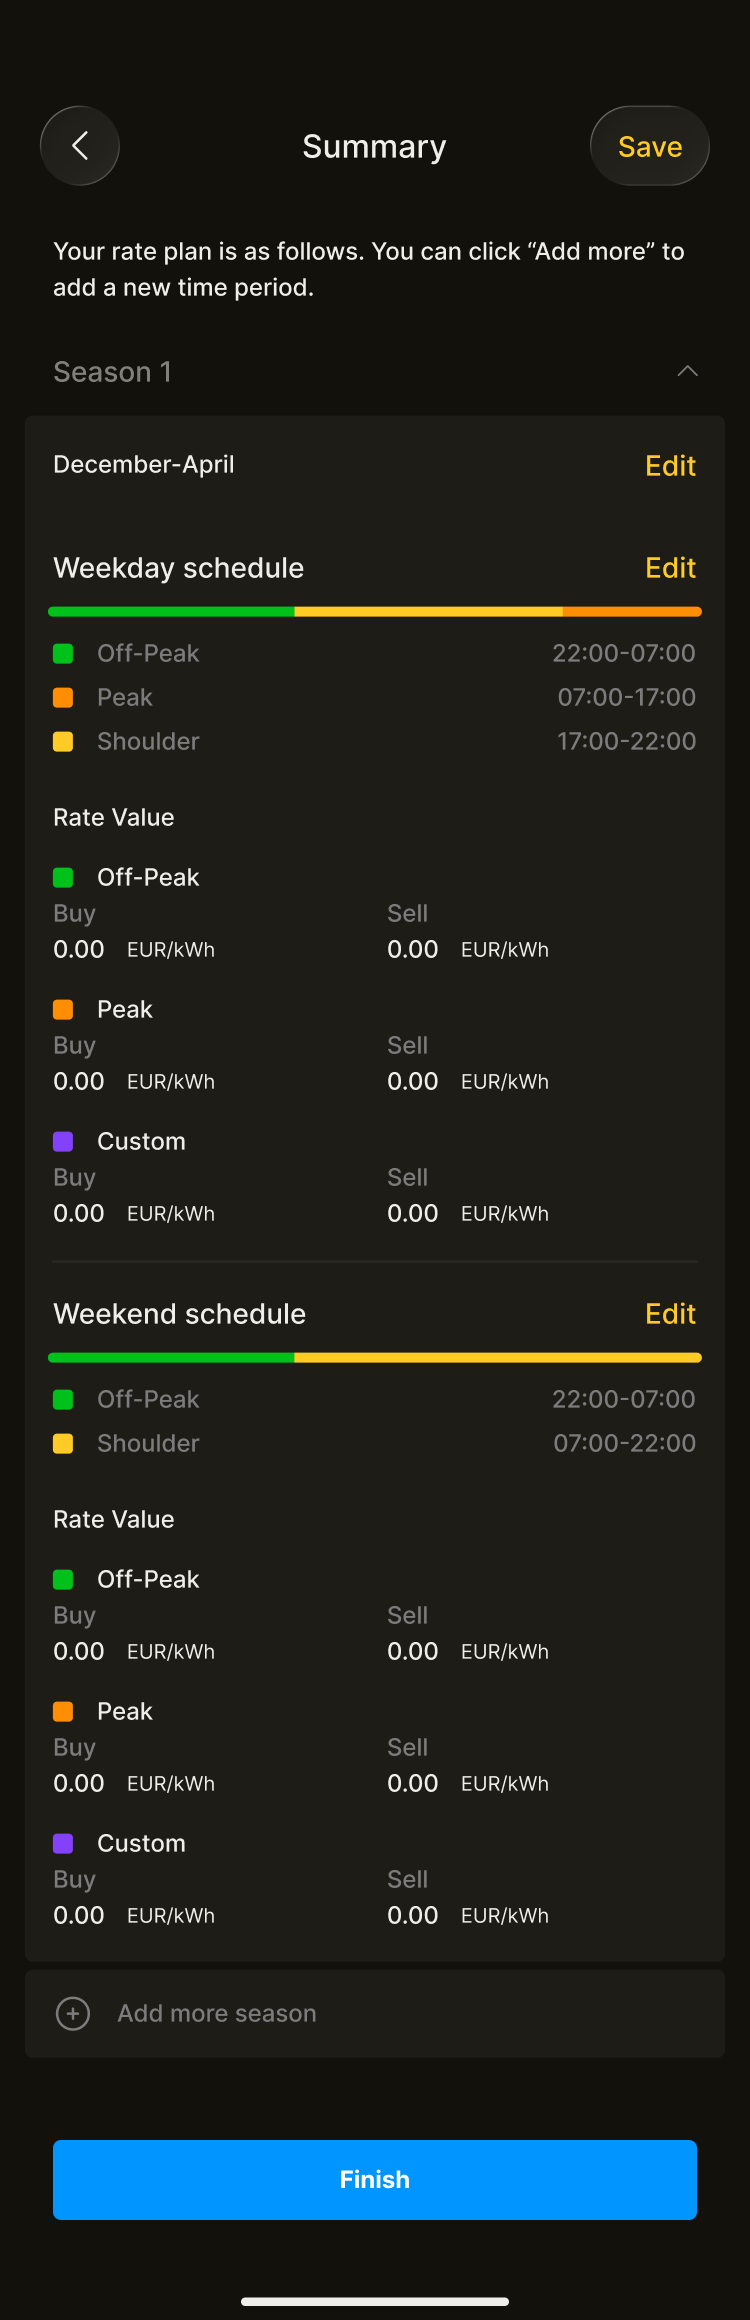Click weekday Off-Peak Buy rate value
The image size is (750, 2320).
point(79,950)
